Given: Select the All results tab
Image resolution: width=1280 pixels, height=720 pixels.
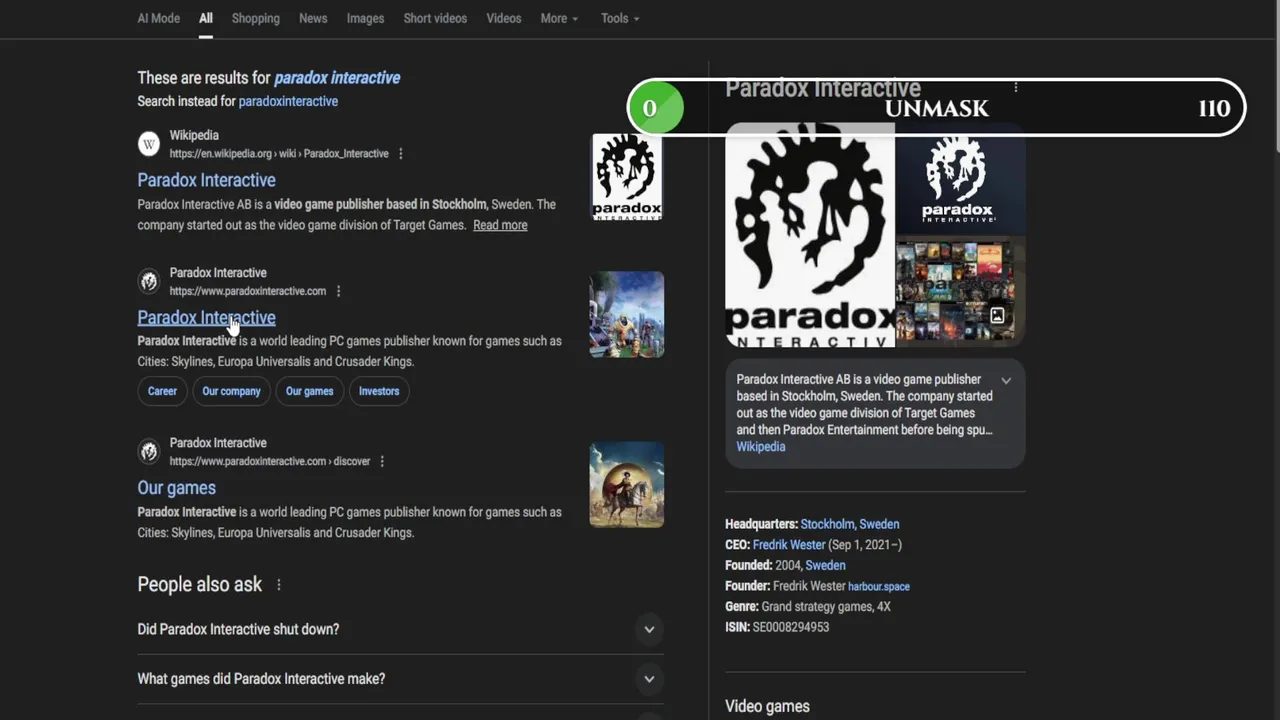Looking at the screenshot, I should (206, 18).
